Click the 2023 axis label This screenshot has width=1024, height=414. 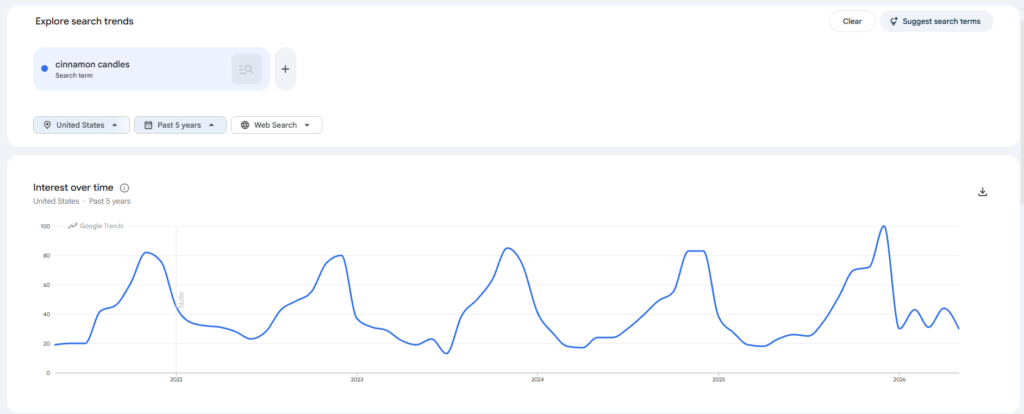click(357, 379)
